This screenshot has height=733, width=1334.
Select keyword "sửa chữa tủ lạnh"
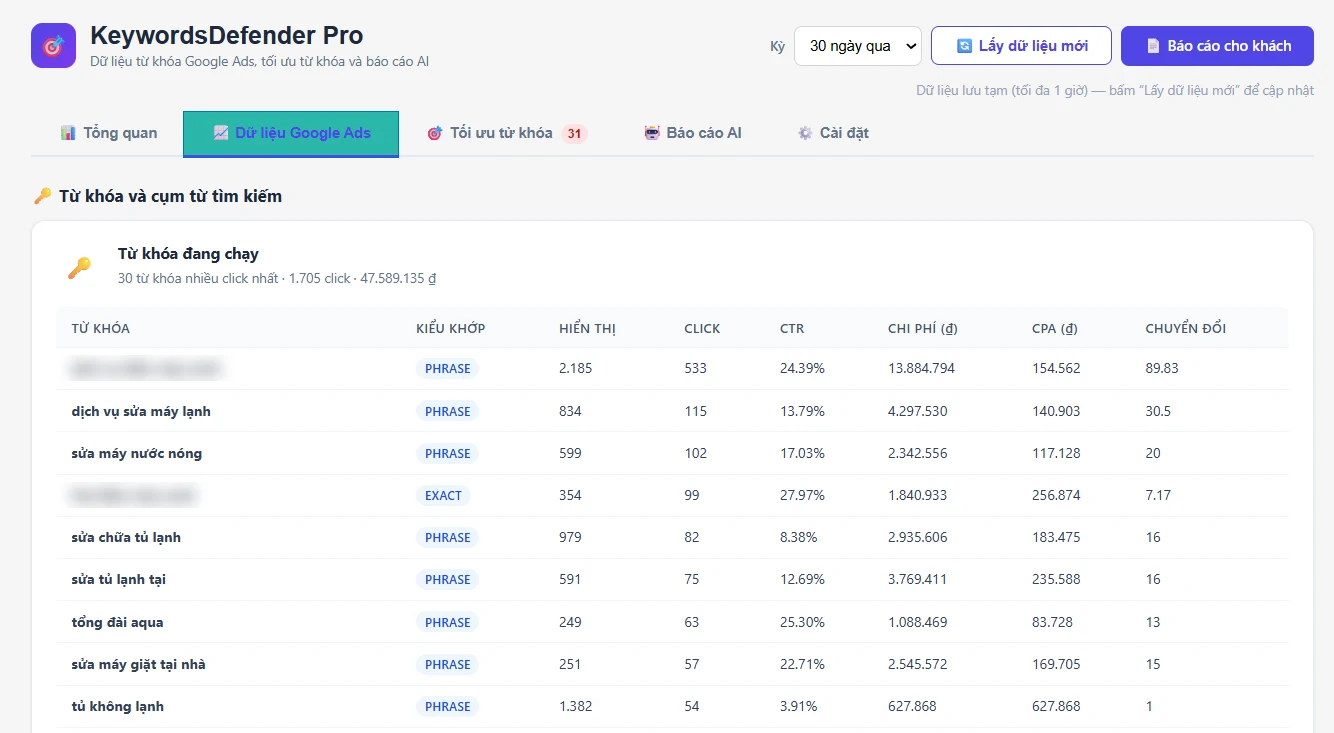point(126,537)
